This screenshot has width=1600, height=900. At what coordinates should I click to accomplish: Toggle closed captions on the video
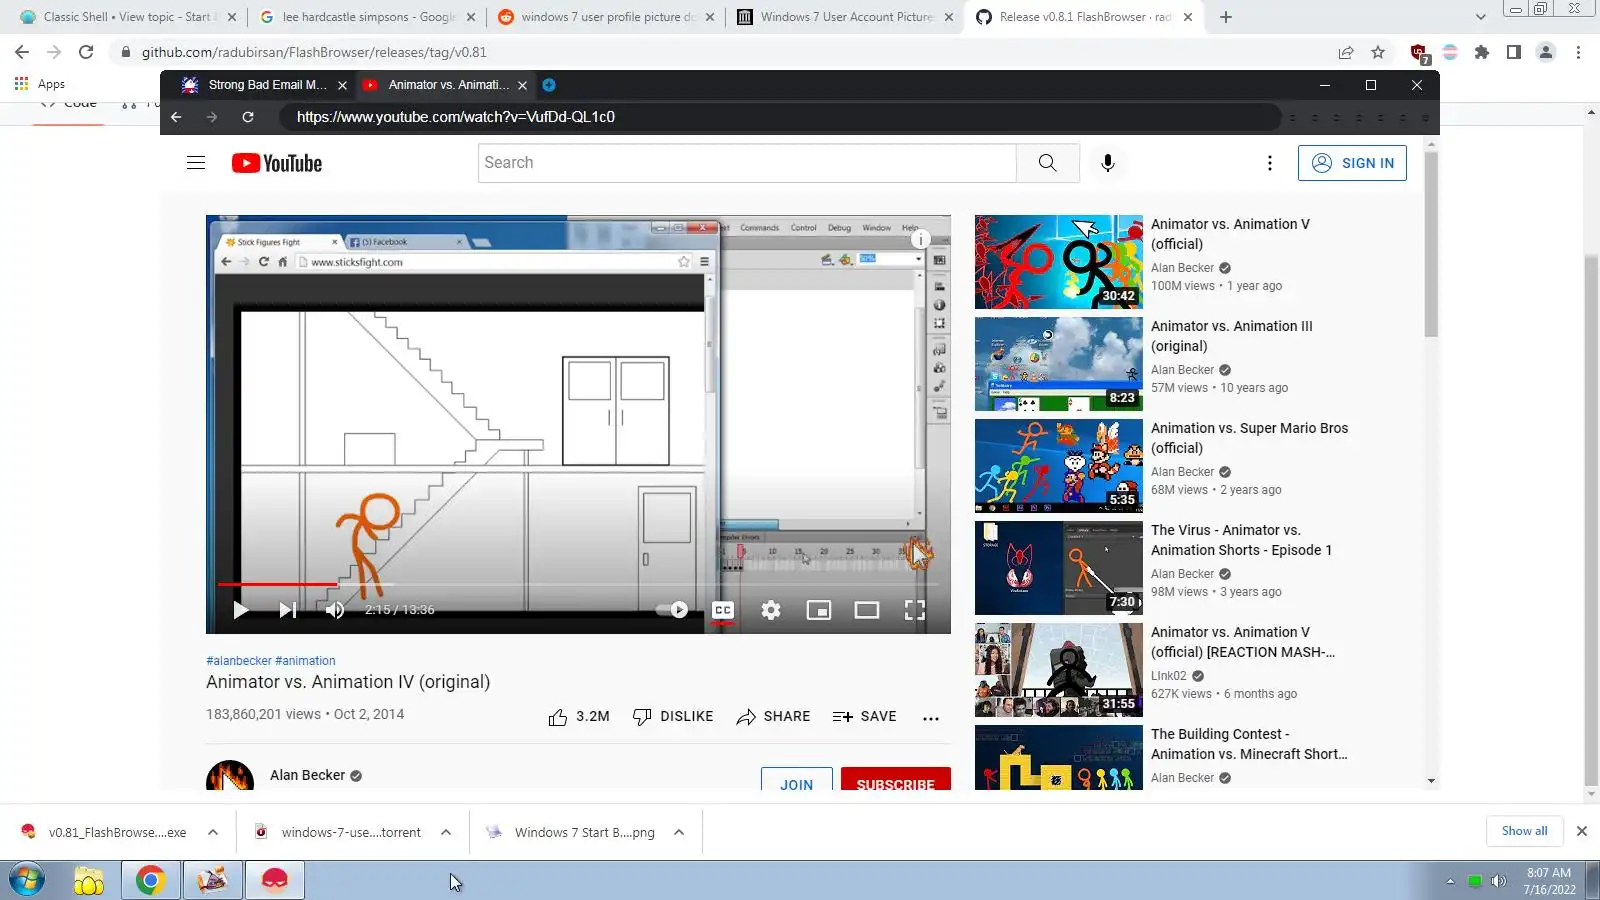pyautogui.click(x=723, y=610)
